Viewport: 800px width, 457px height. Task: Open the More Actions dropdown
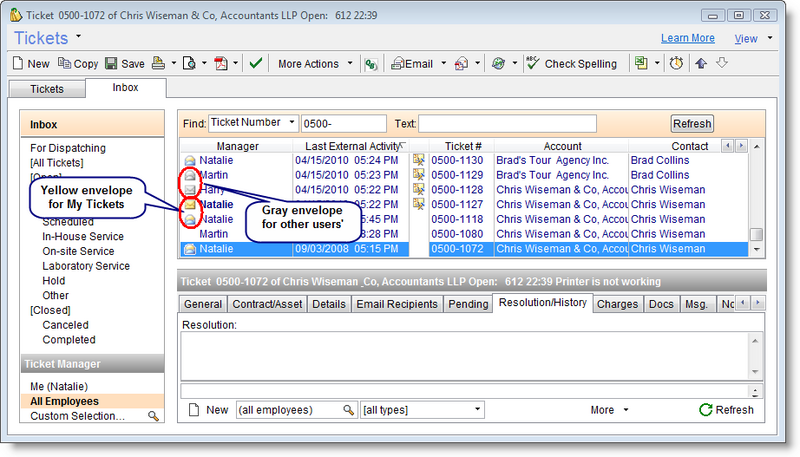tap(313, 64)
